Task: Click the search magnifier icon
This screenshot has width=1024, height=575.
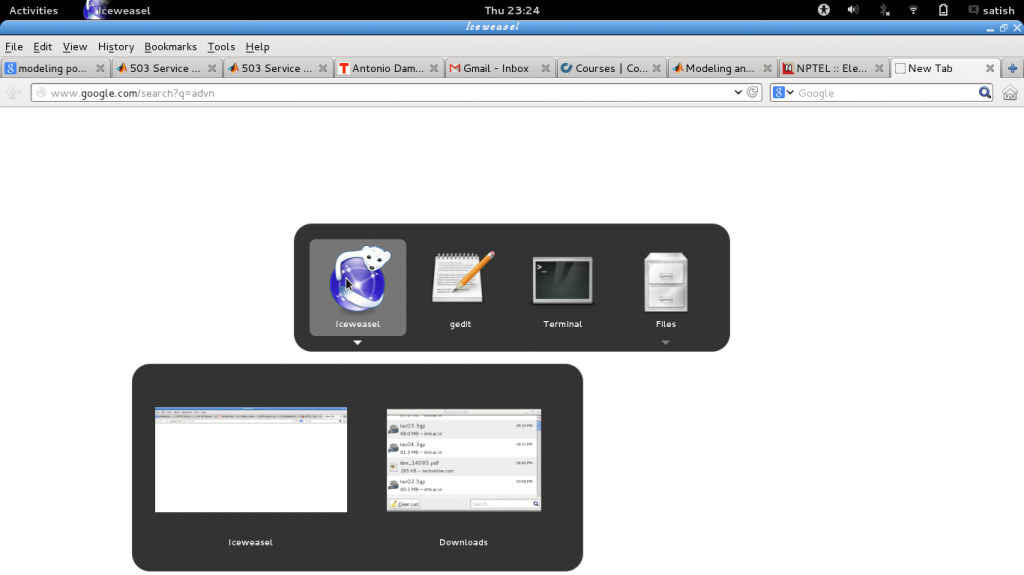Action: pos(985,93)
